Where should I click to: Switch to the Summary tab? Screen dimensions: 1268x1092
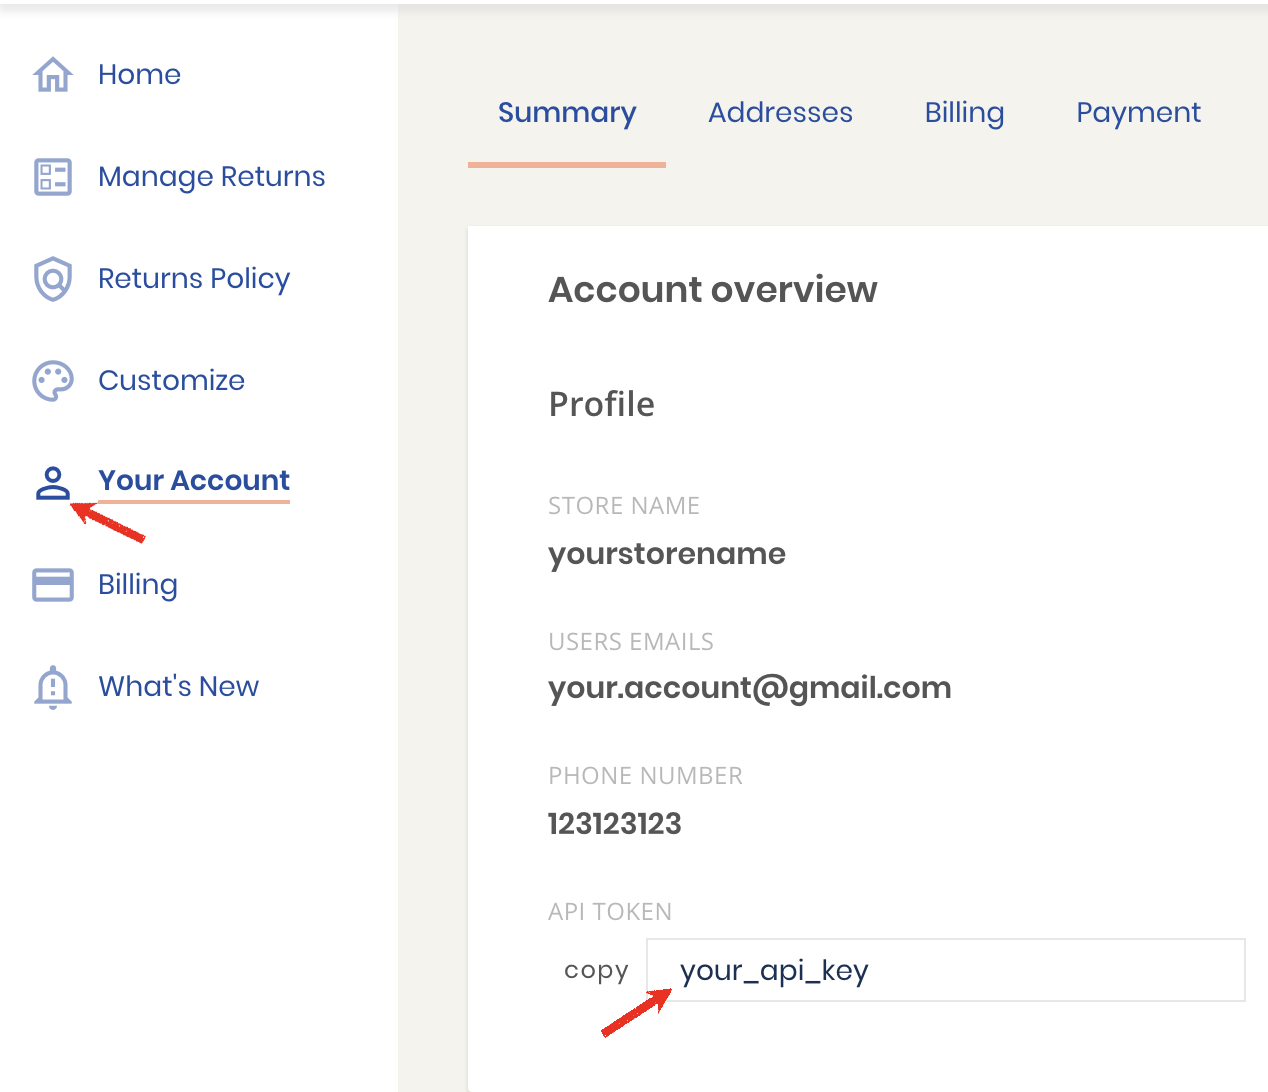click(567, 113)
